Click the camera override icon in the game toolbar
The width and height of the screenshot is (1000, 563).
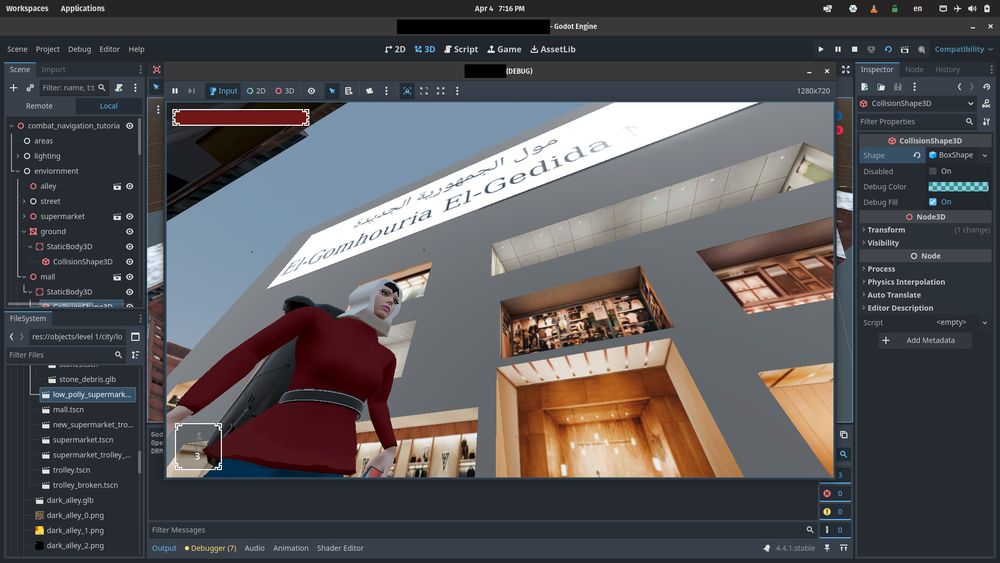coord(369,91)
